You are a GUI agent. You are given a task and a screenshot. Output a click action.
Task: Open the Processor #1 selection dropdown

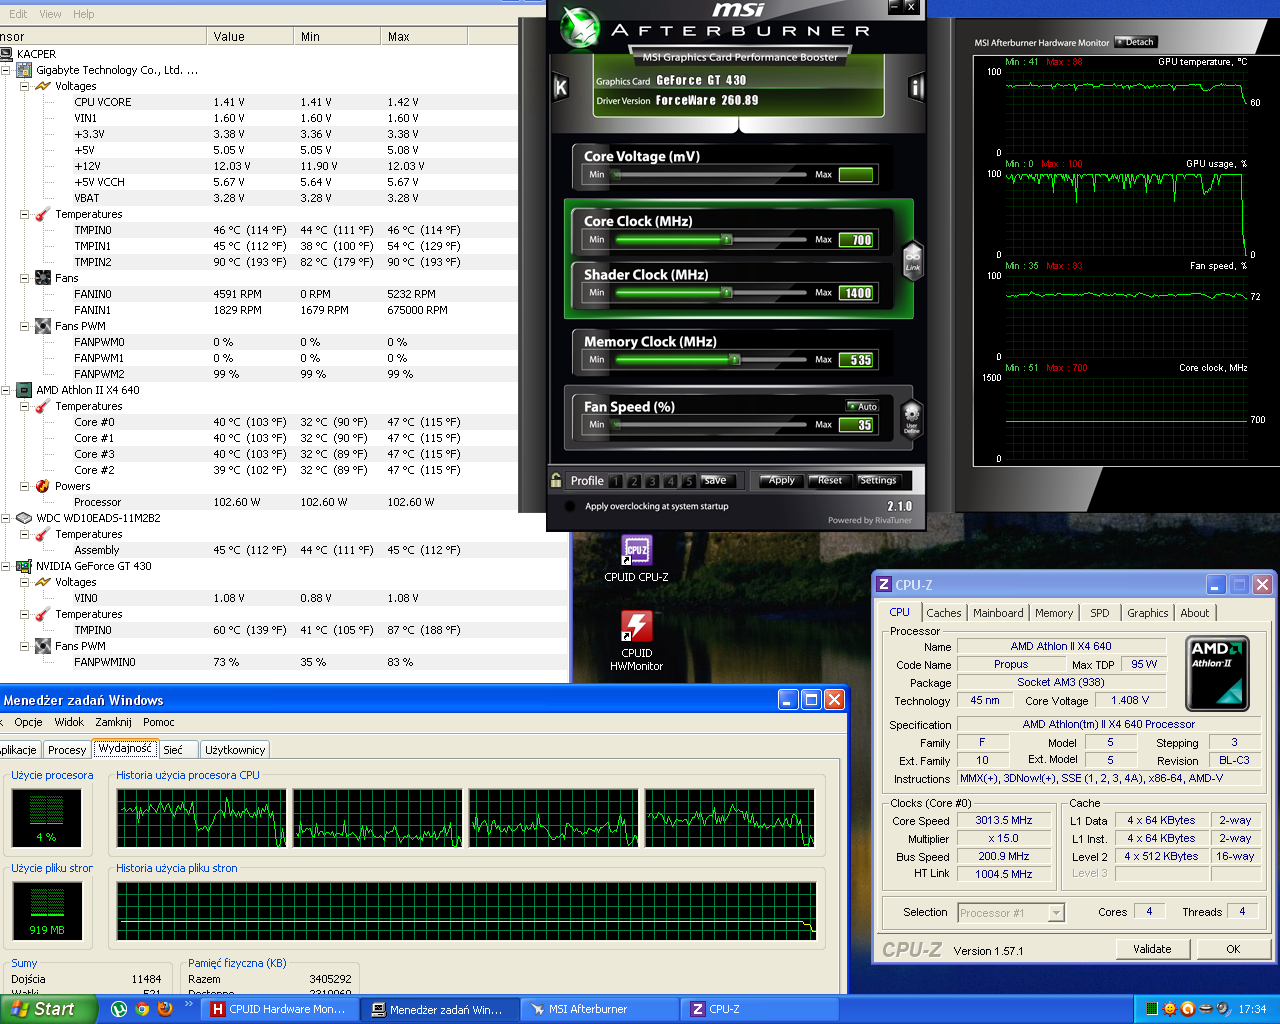tap(1056, 913)
